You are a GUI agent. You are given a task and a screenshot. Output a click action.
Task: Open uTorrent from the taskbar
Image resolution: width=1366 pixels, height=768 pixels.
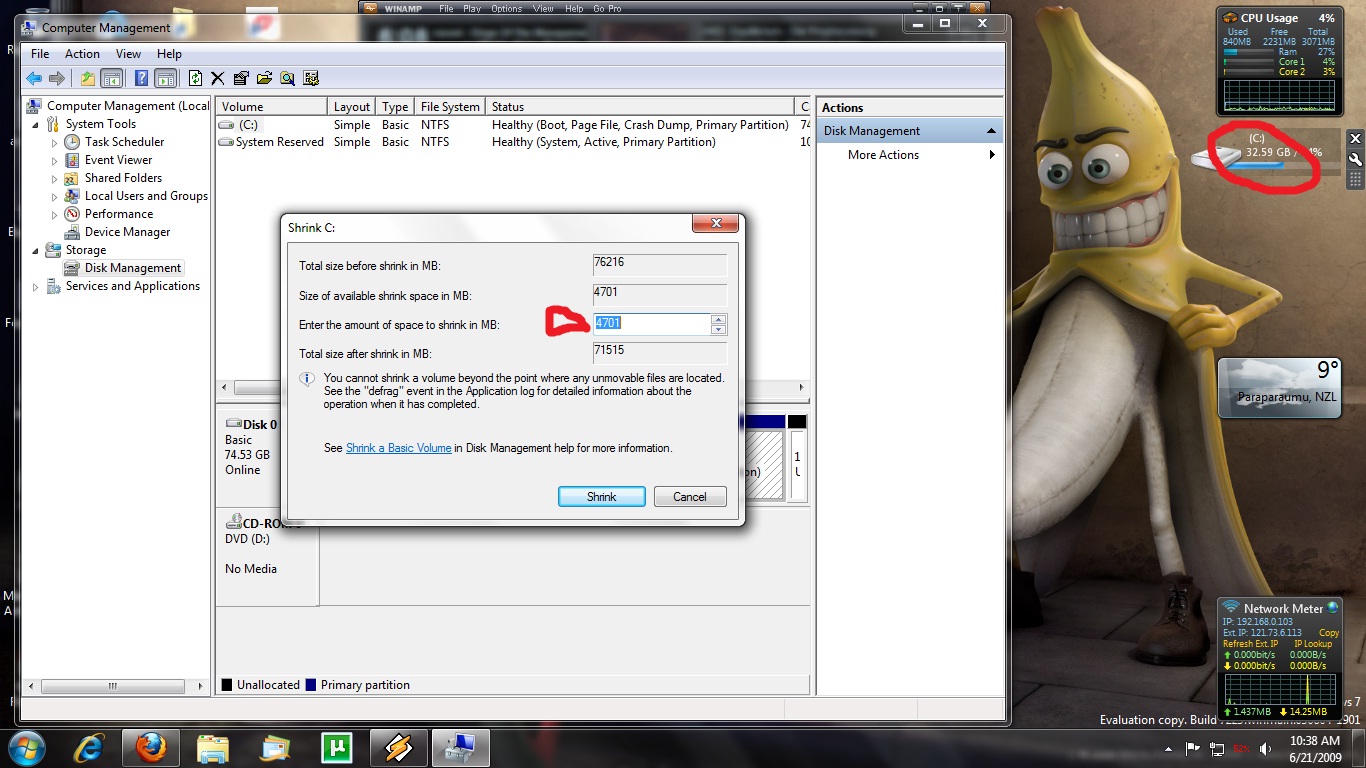click(337, 748)
